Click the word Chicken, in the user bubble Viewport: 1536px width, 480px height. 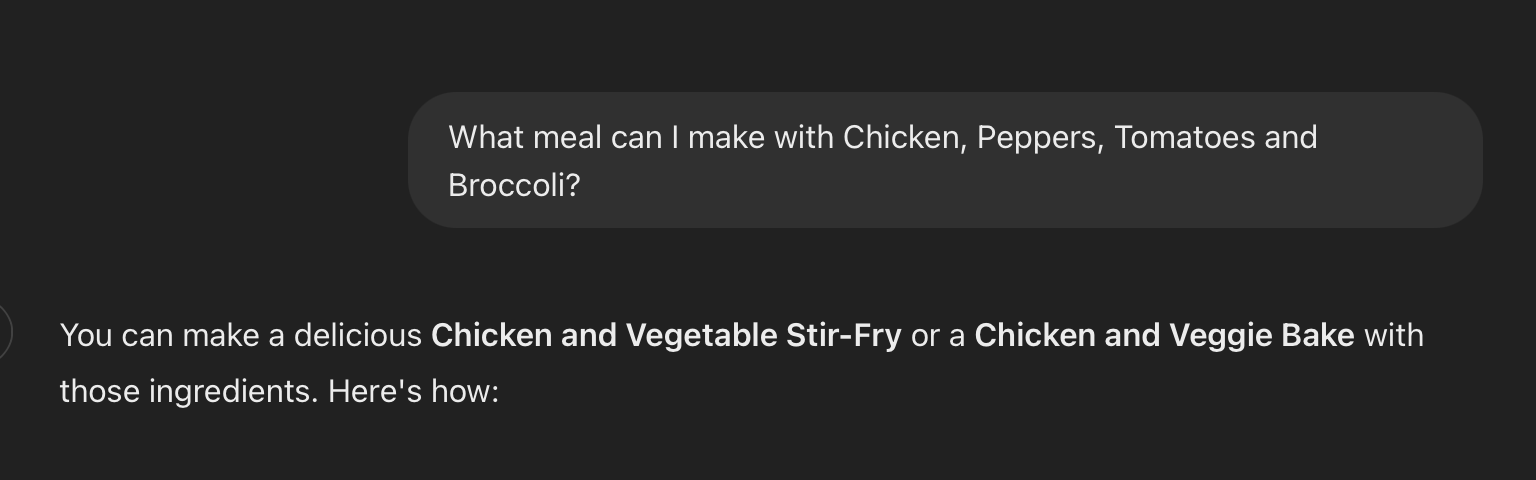pyautogui.click(x=905, y=137)
